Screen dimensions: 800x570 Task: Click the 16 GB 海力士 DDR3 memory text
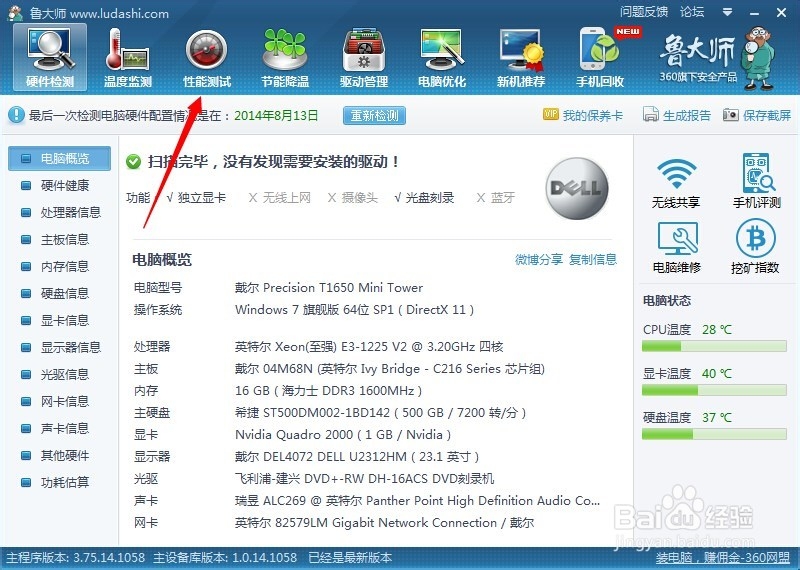click(328, 391)
